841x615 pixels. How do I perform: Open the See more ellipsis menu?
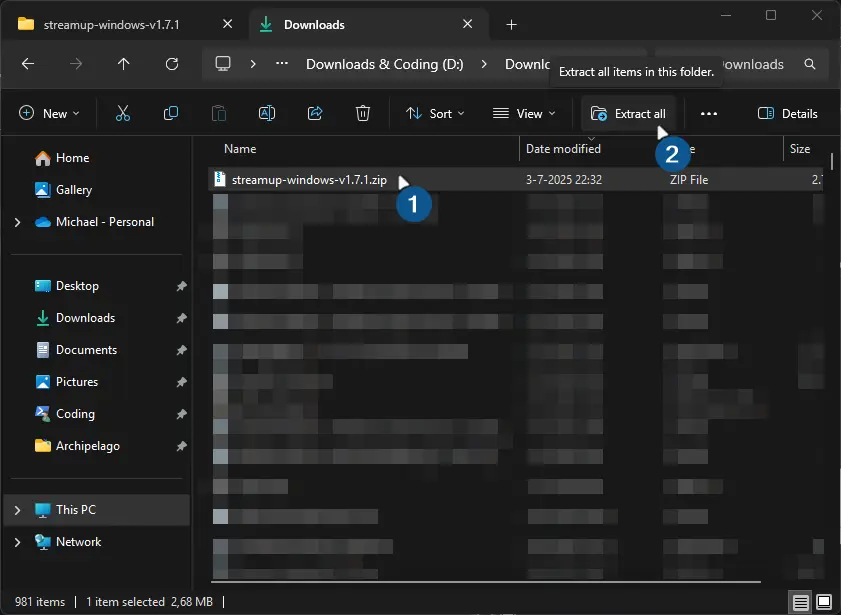709,114
